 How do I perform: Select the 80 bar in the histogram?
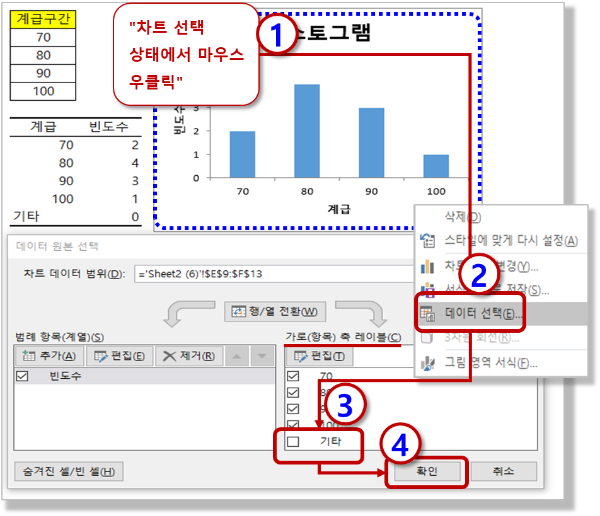[x=307, y=131]
